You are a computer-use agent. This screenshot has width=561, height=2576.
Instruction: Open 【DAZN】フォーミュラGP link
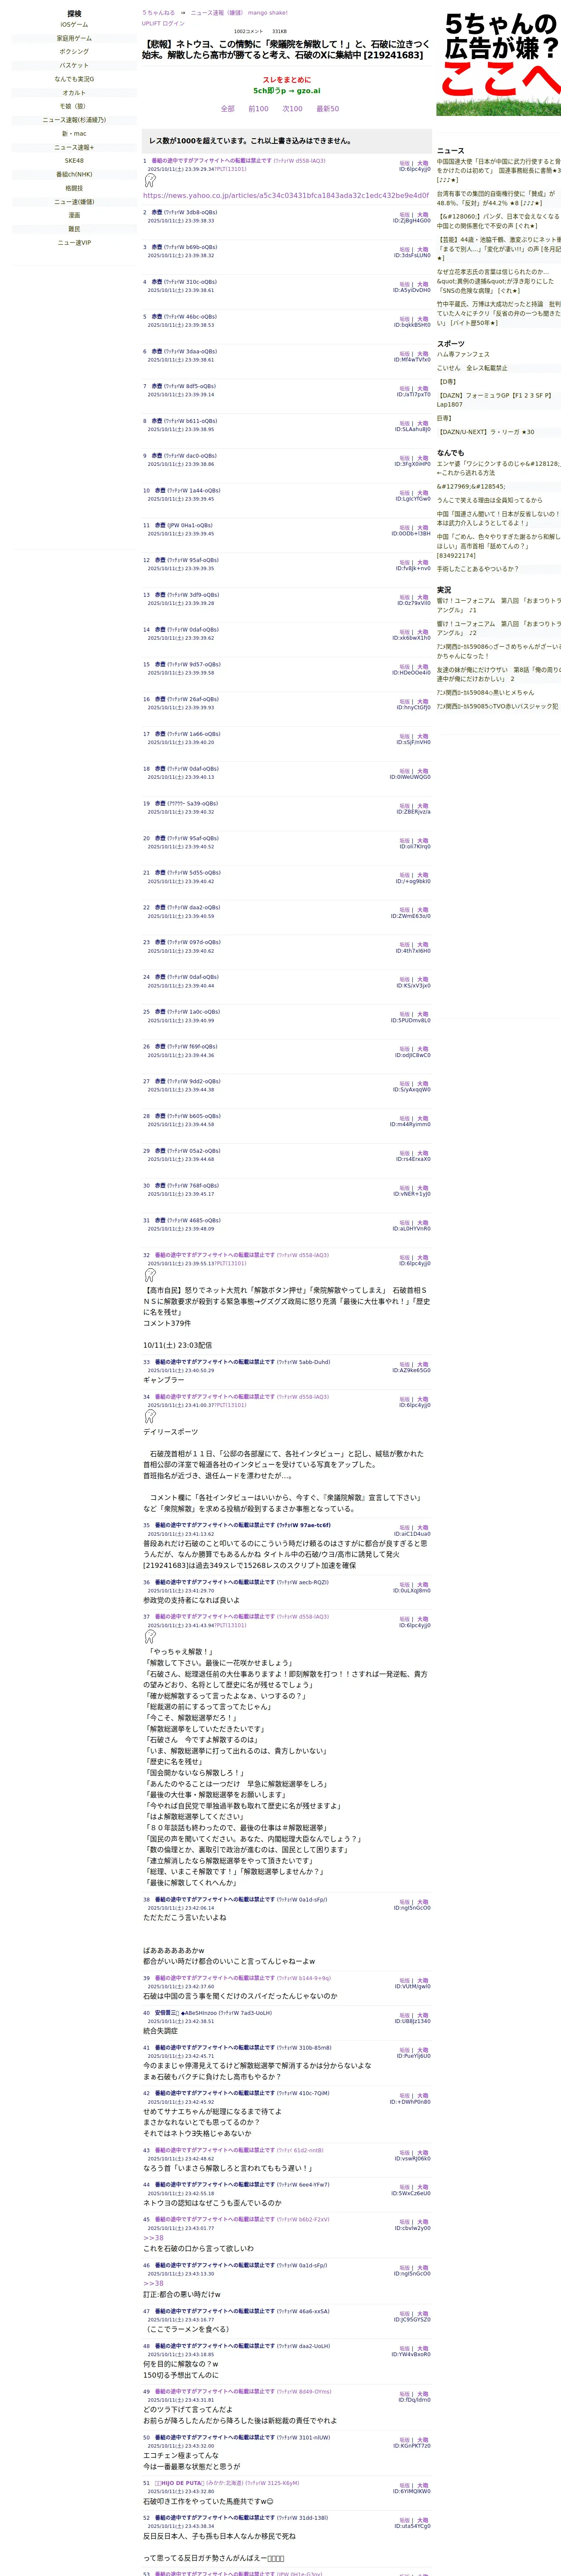click(495, 400)
